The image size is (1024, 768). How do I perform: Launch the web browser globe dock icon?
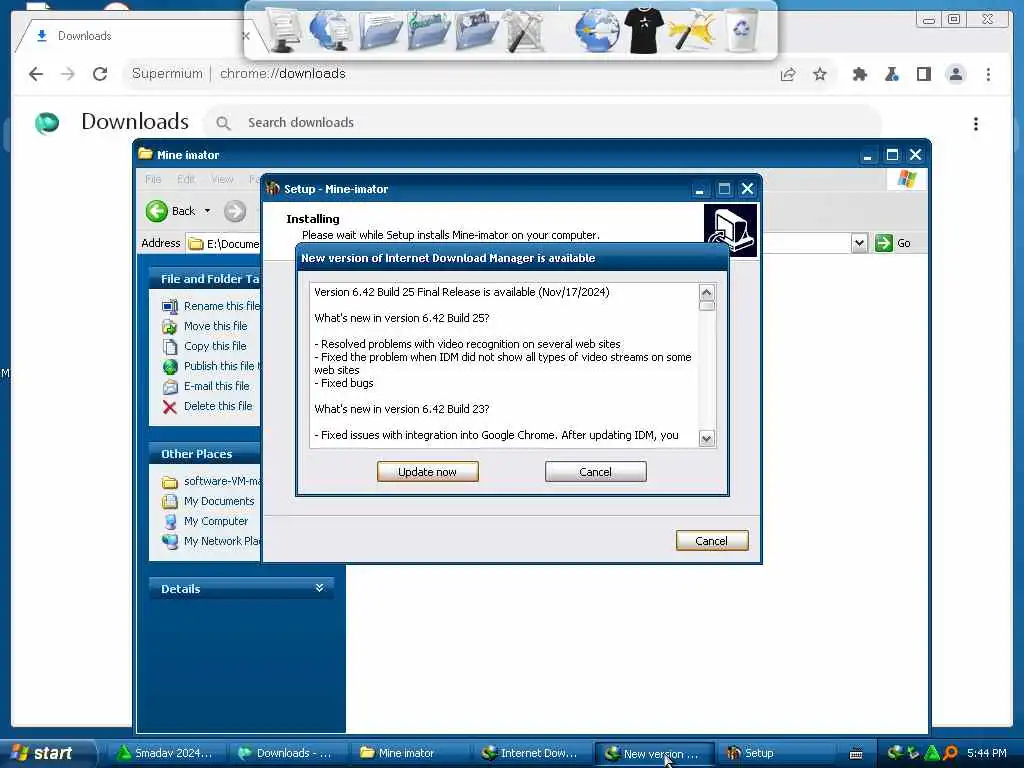tap(597, 30)
